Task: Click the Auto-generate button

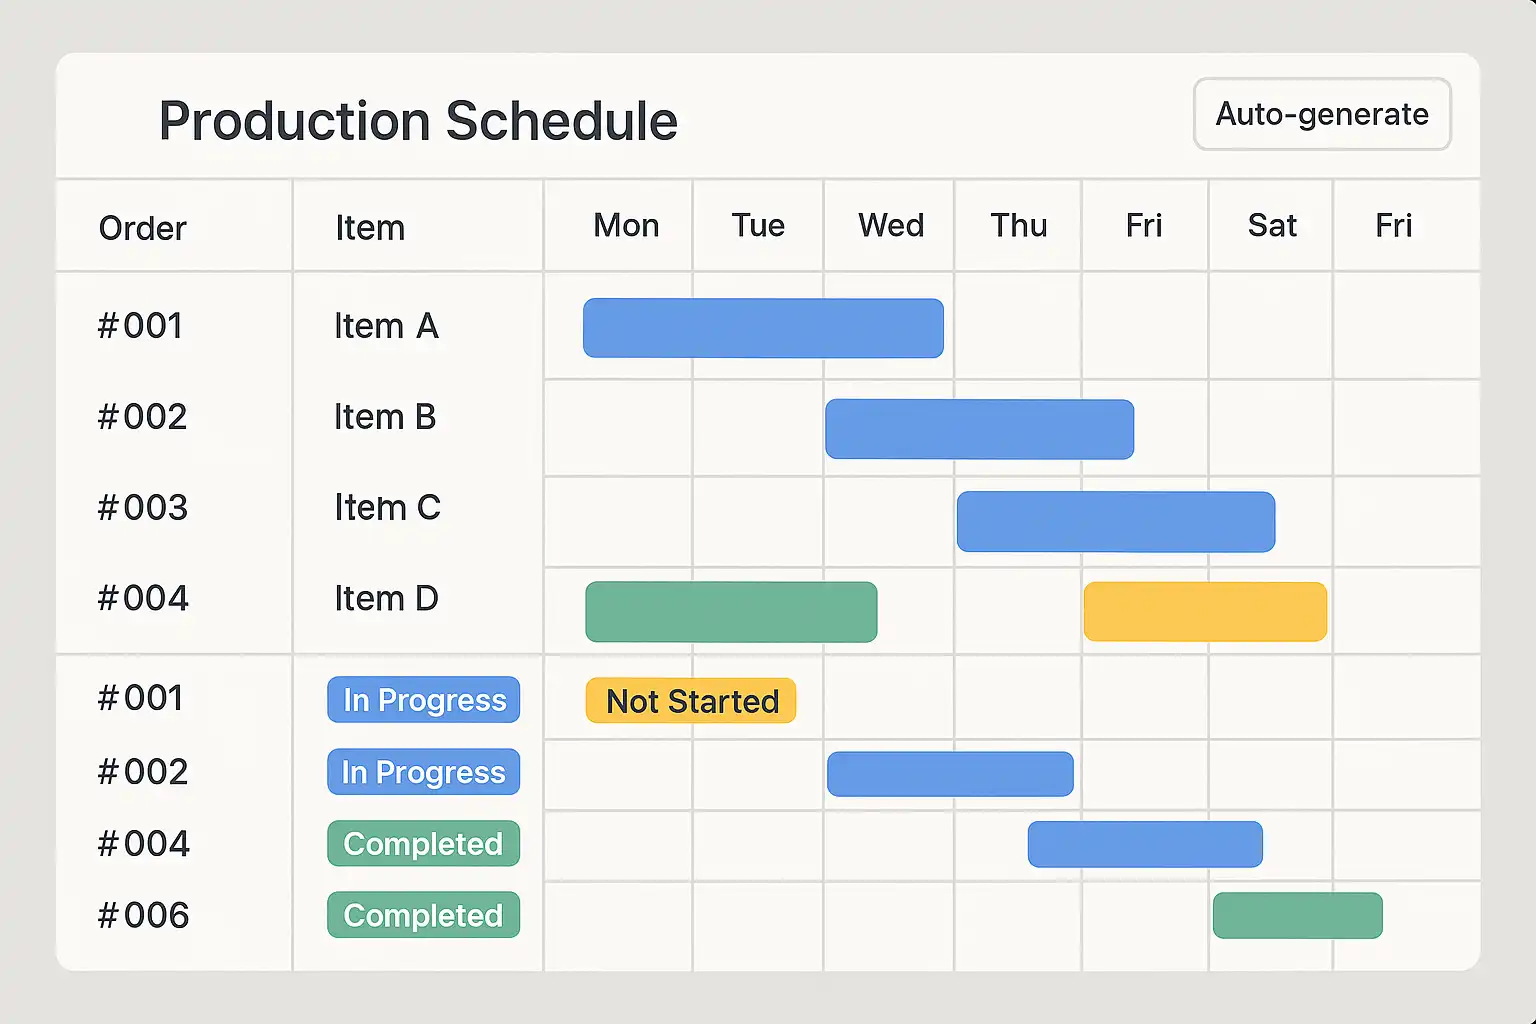Action: coord(1321,115)
